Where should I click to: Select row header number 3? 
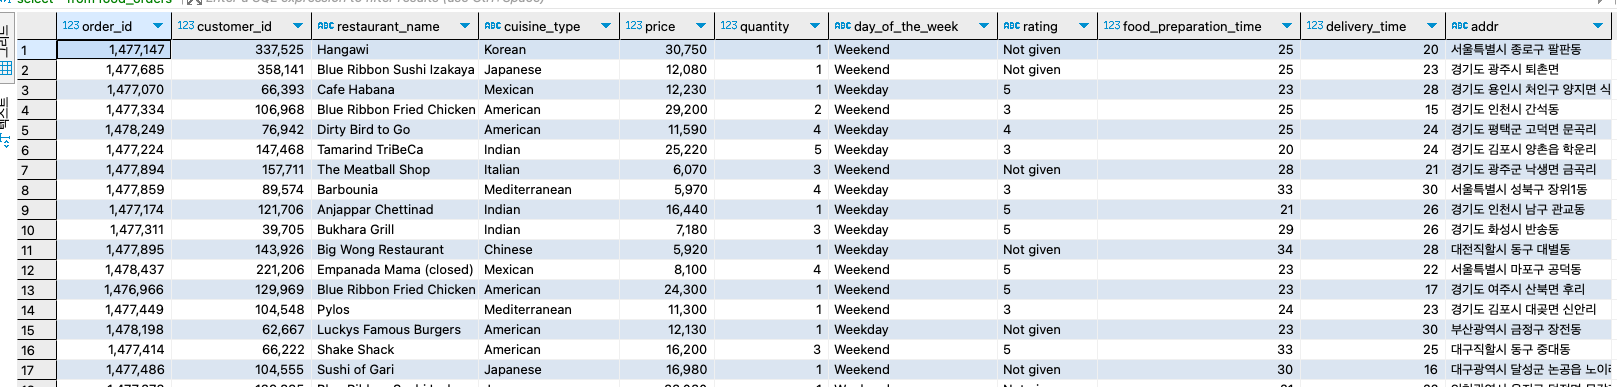[x=36, y=90]
